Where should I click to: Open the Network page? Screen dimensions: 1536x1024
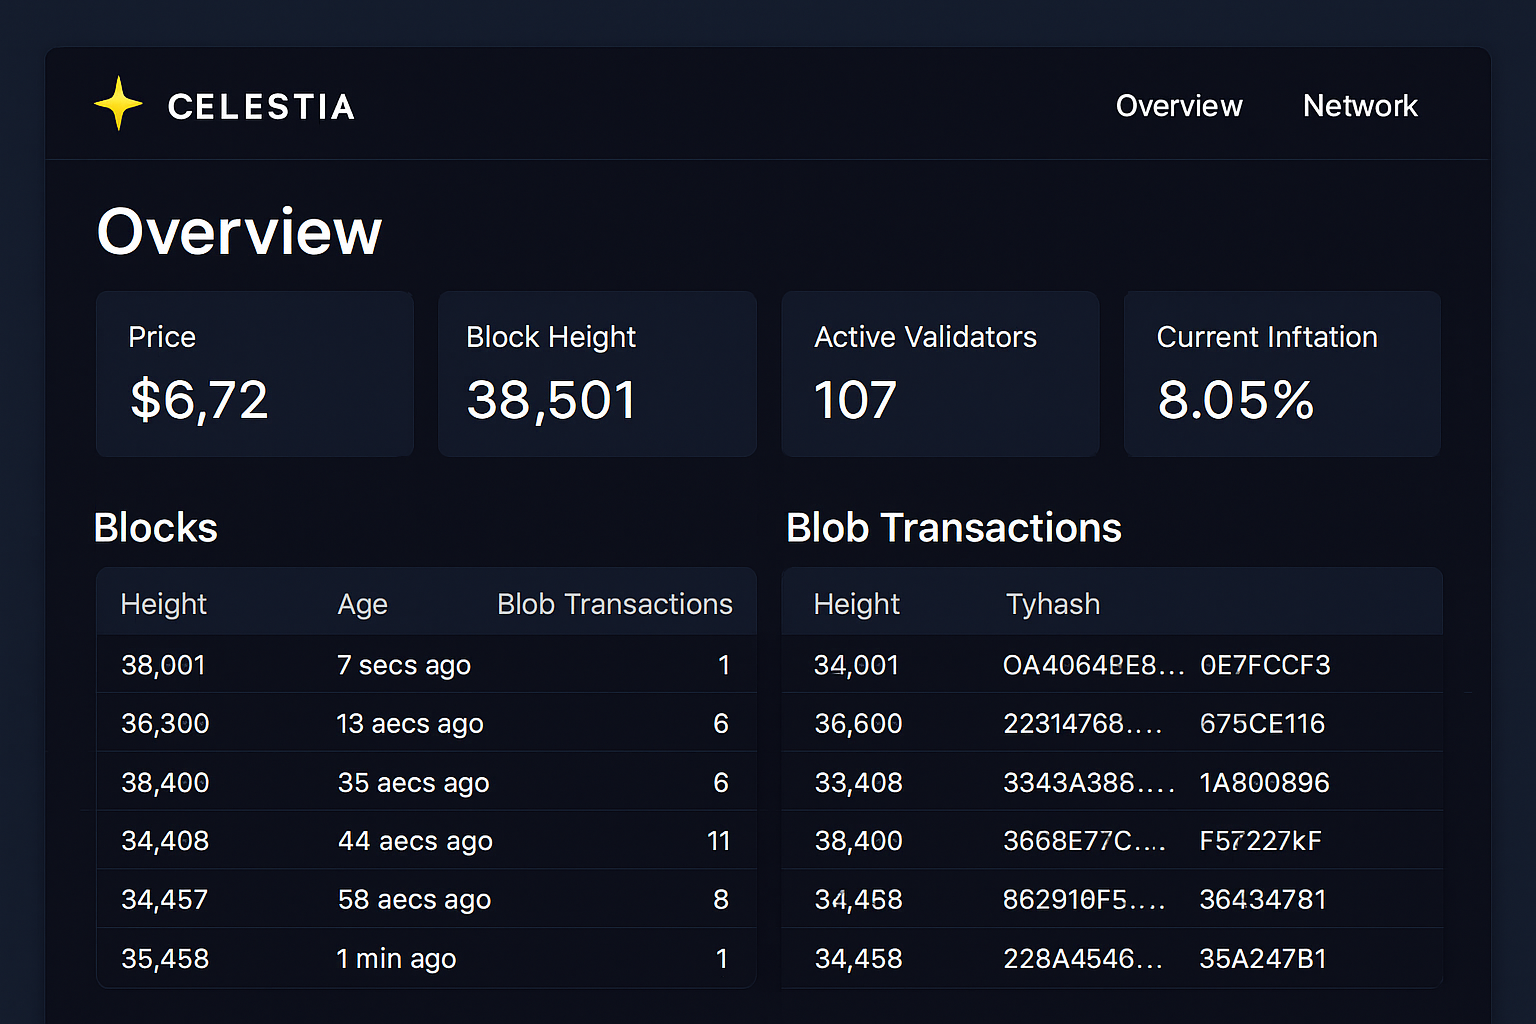tap(1360, 106)
